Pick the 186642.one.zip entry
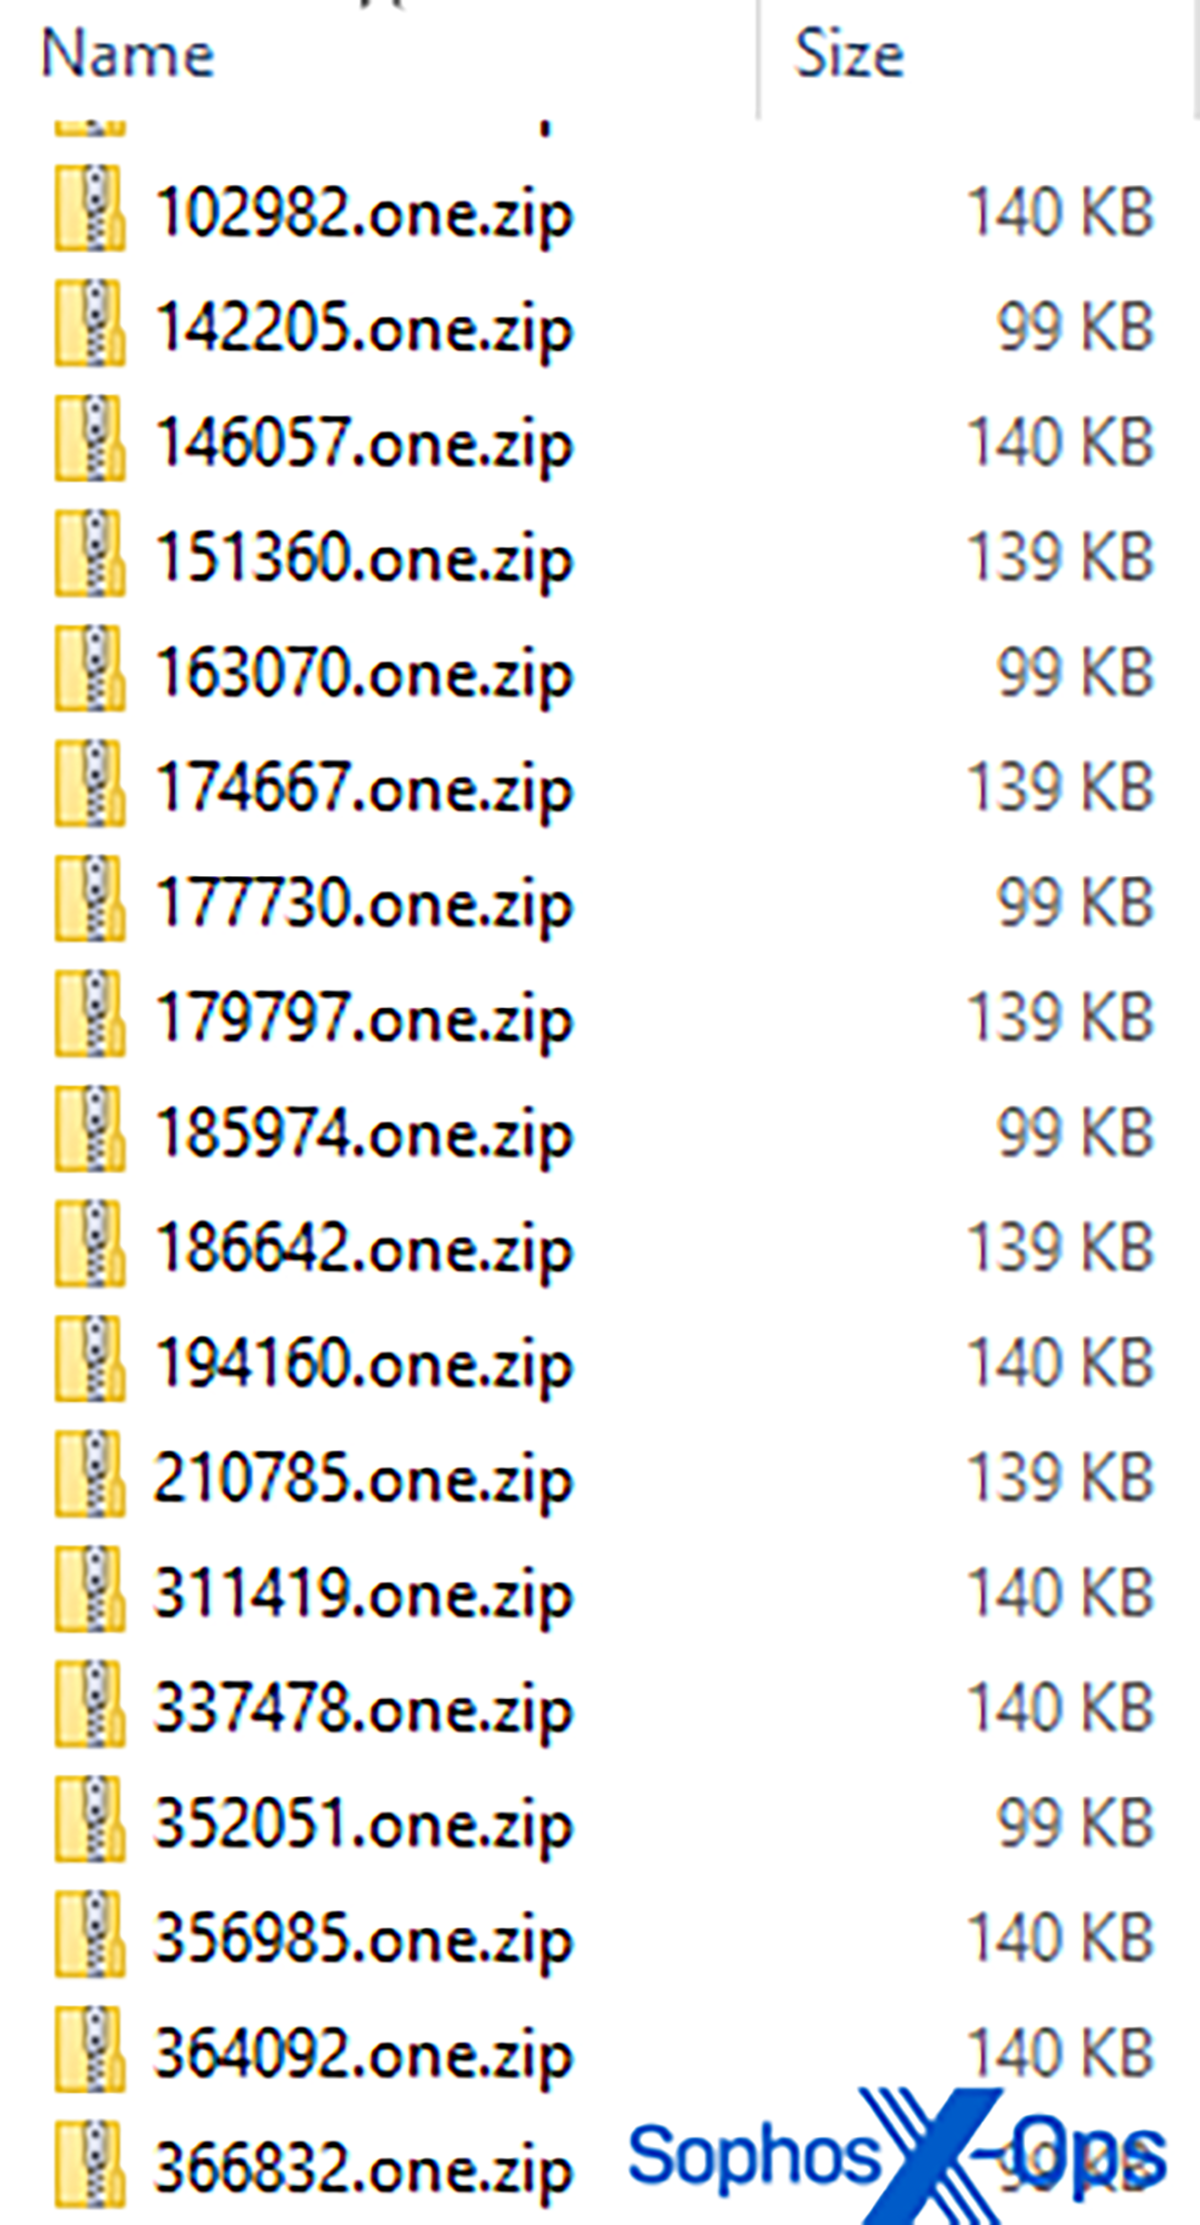Screen dimensions: 1200x2225 point(364,1251)
